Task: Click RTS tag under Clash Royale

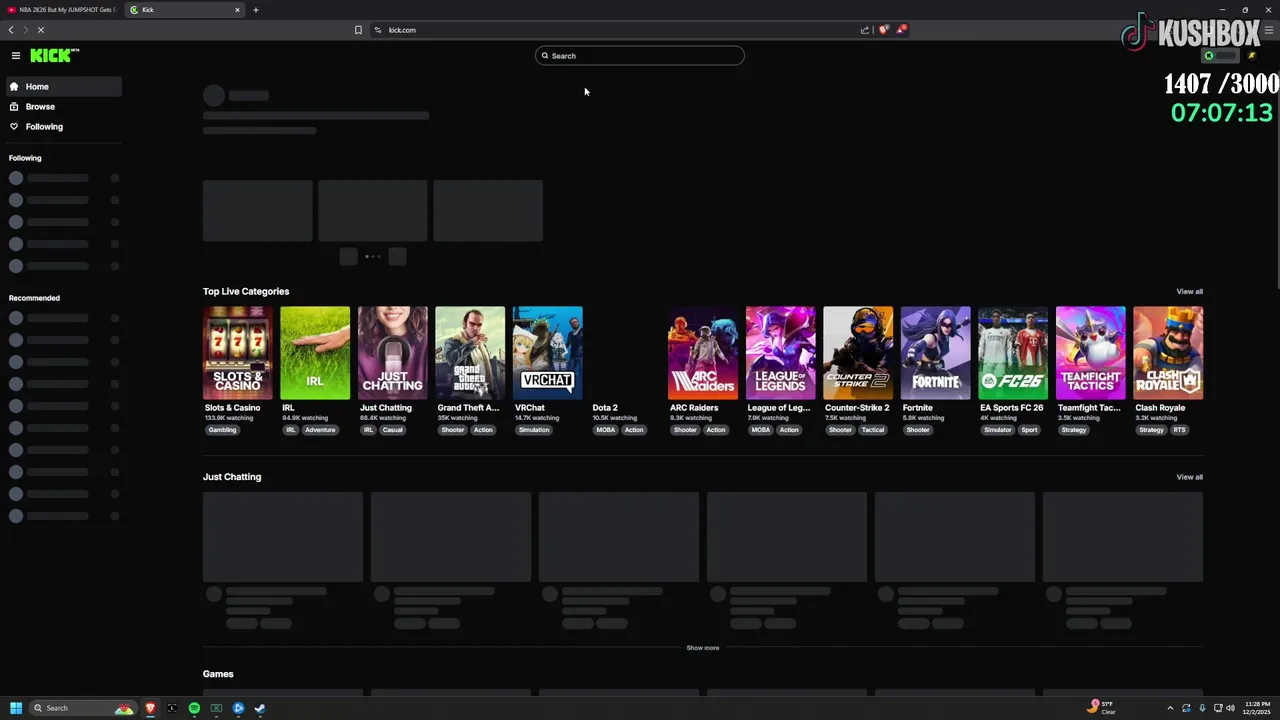Action: tap(1179, 430)
